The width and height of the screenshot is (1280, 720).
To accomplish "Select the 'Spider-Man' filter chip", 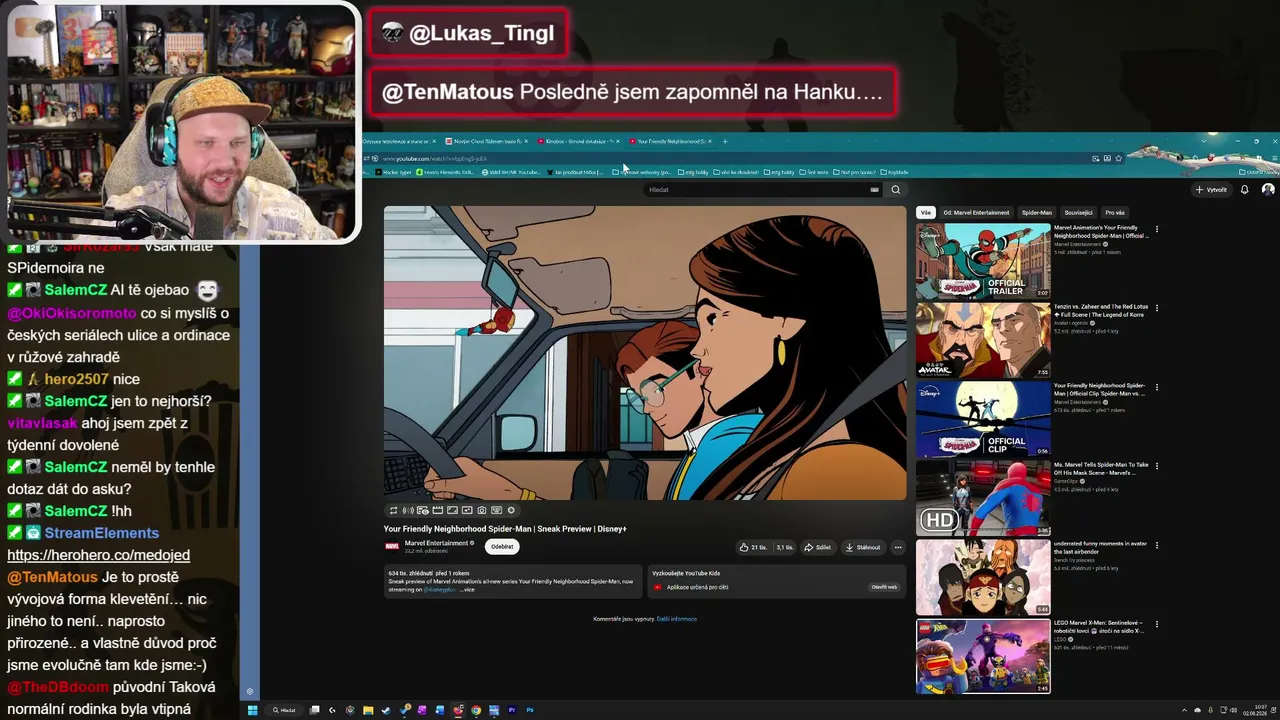I will (1037, 212).
